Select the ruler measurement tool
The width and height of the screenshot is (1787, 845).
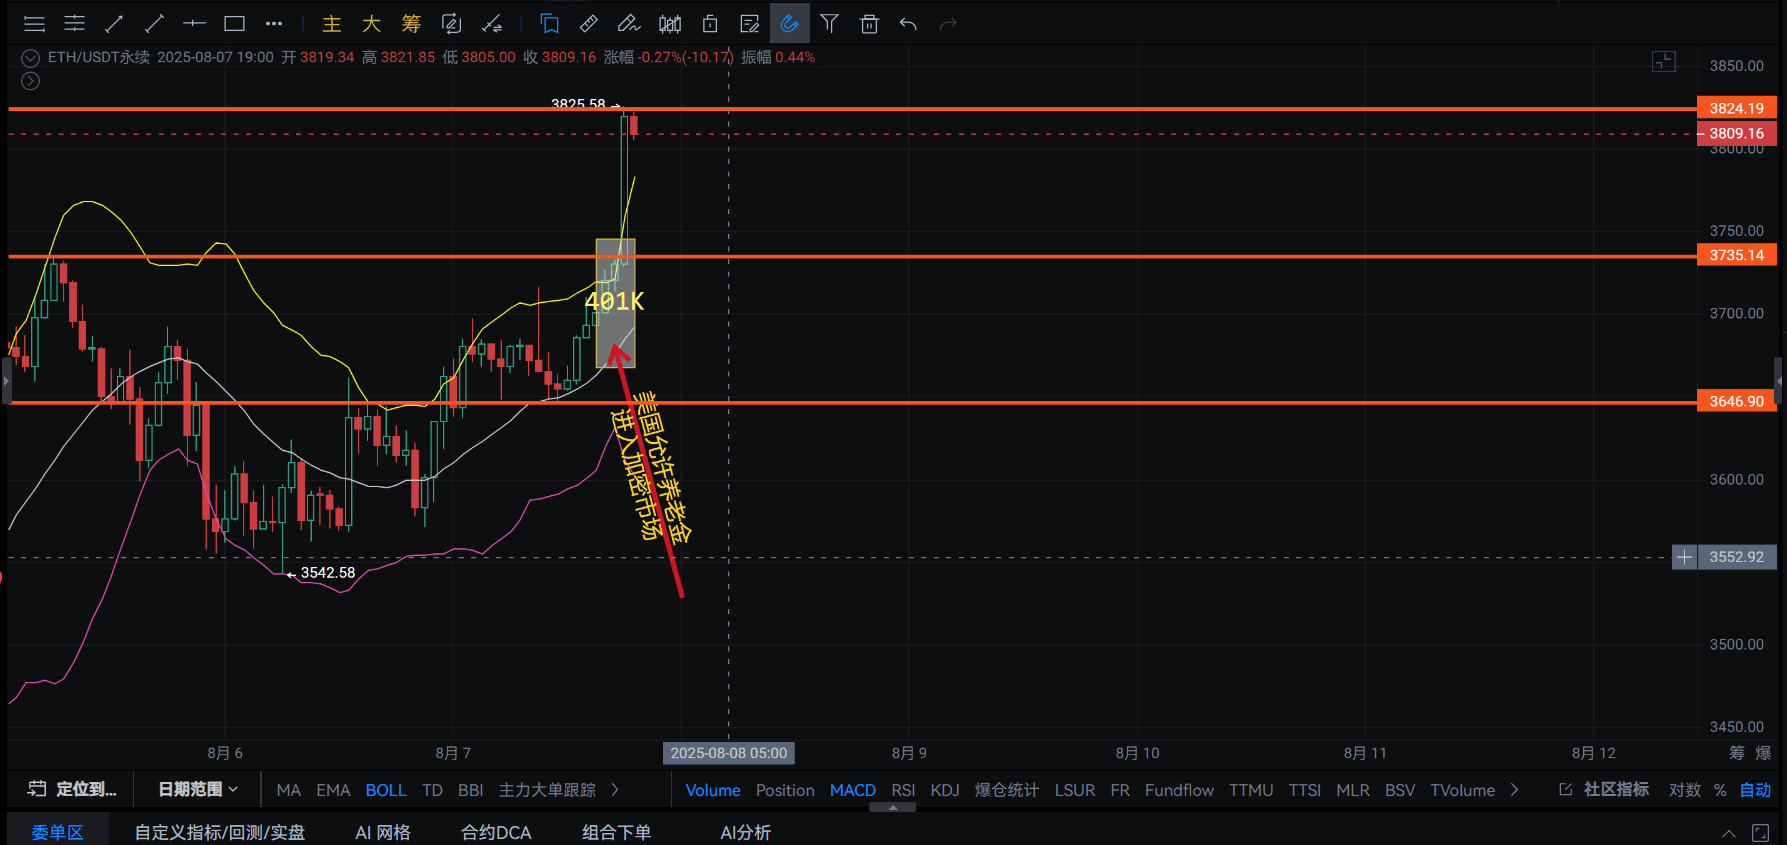[x=589, y=23]
